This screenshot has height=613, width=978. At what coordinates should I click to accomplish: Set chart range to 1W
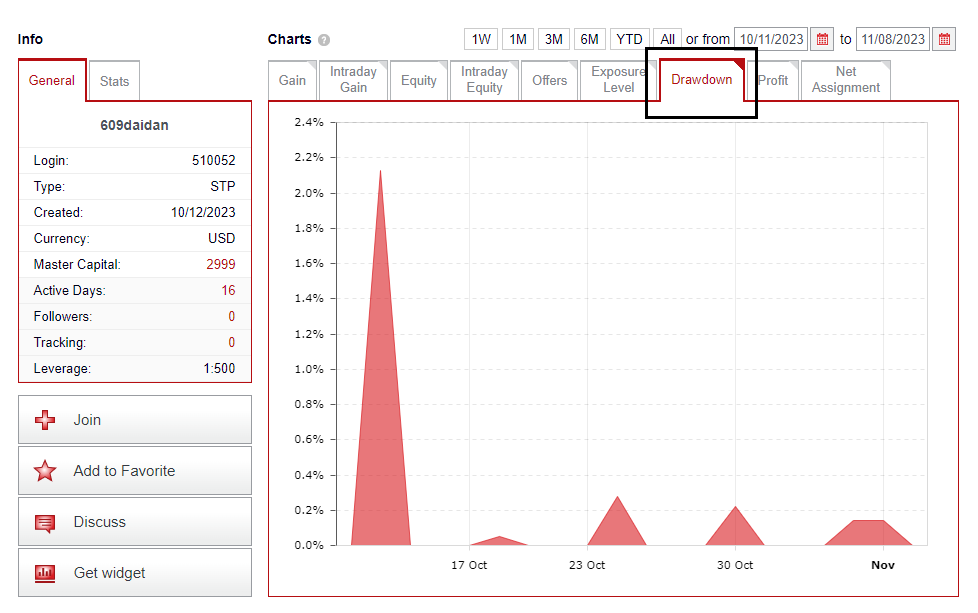coord(481,39)
